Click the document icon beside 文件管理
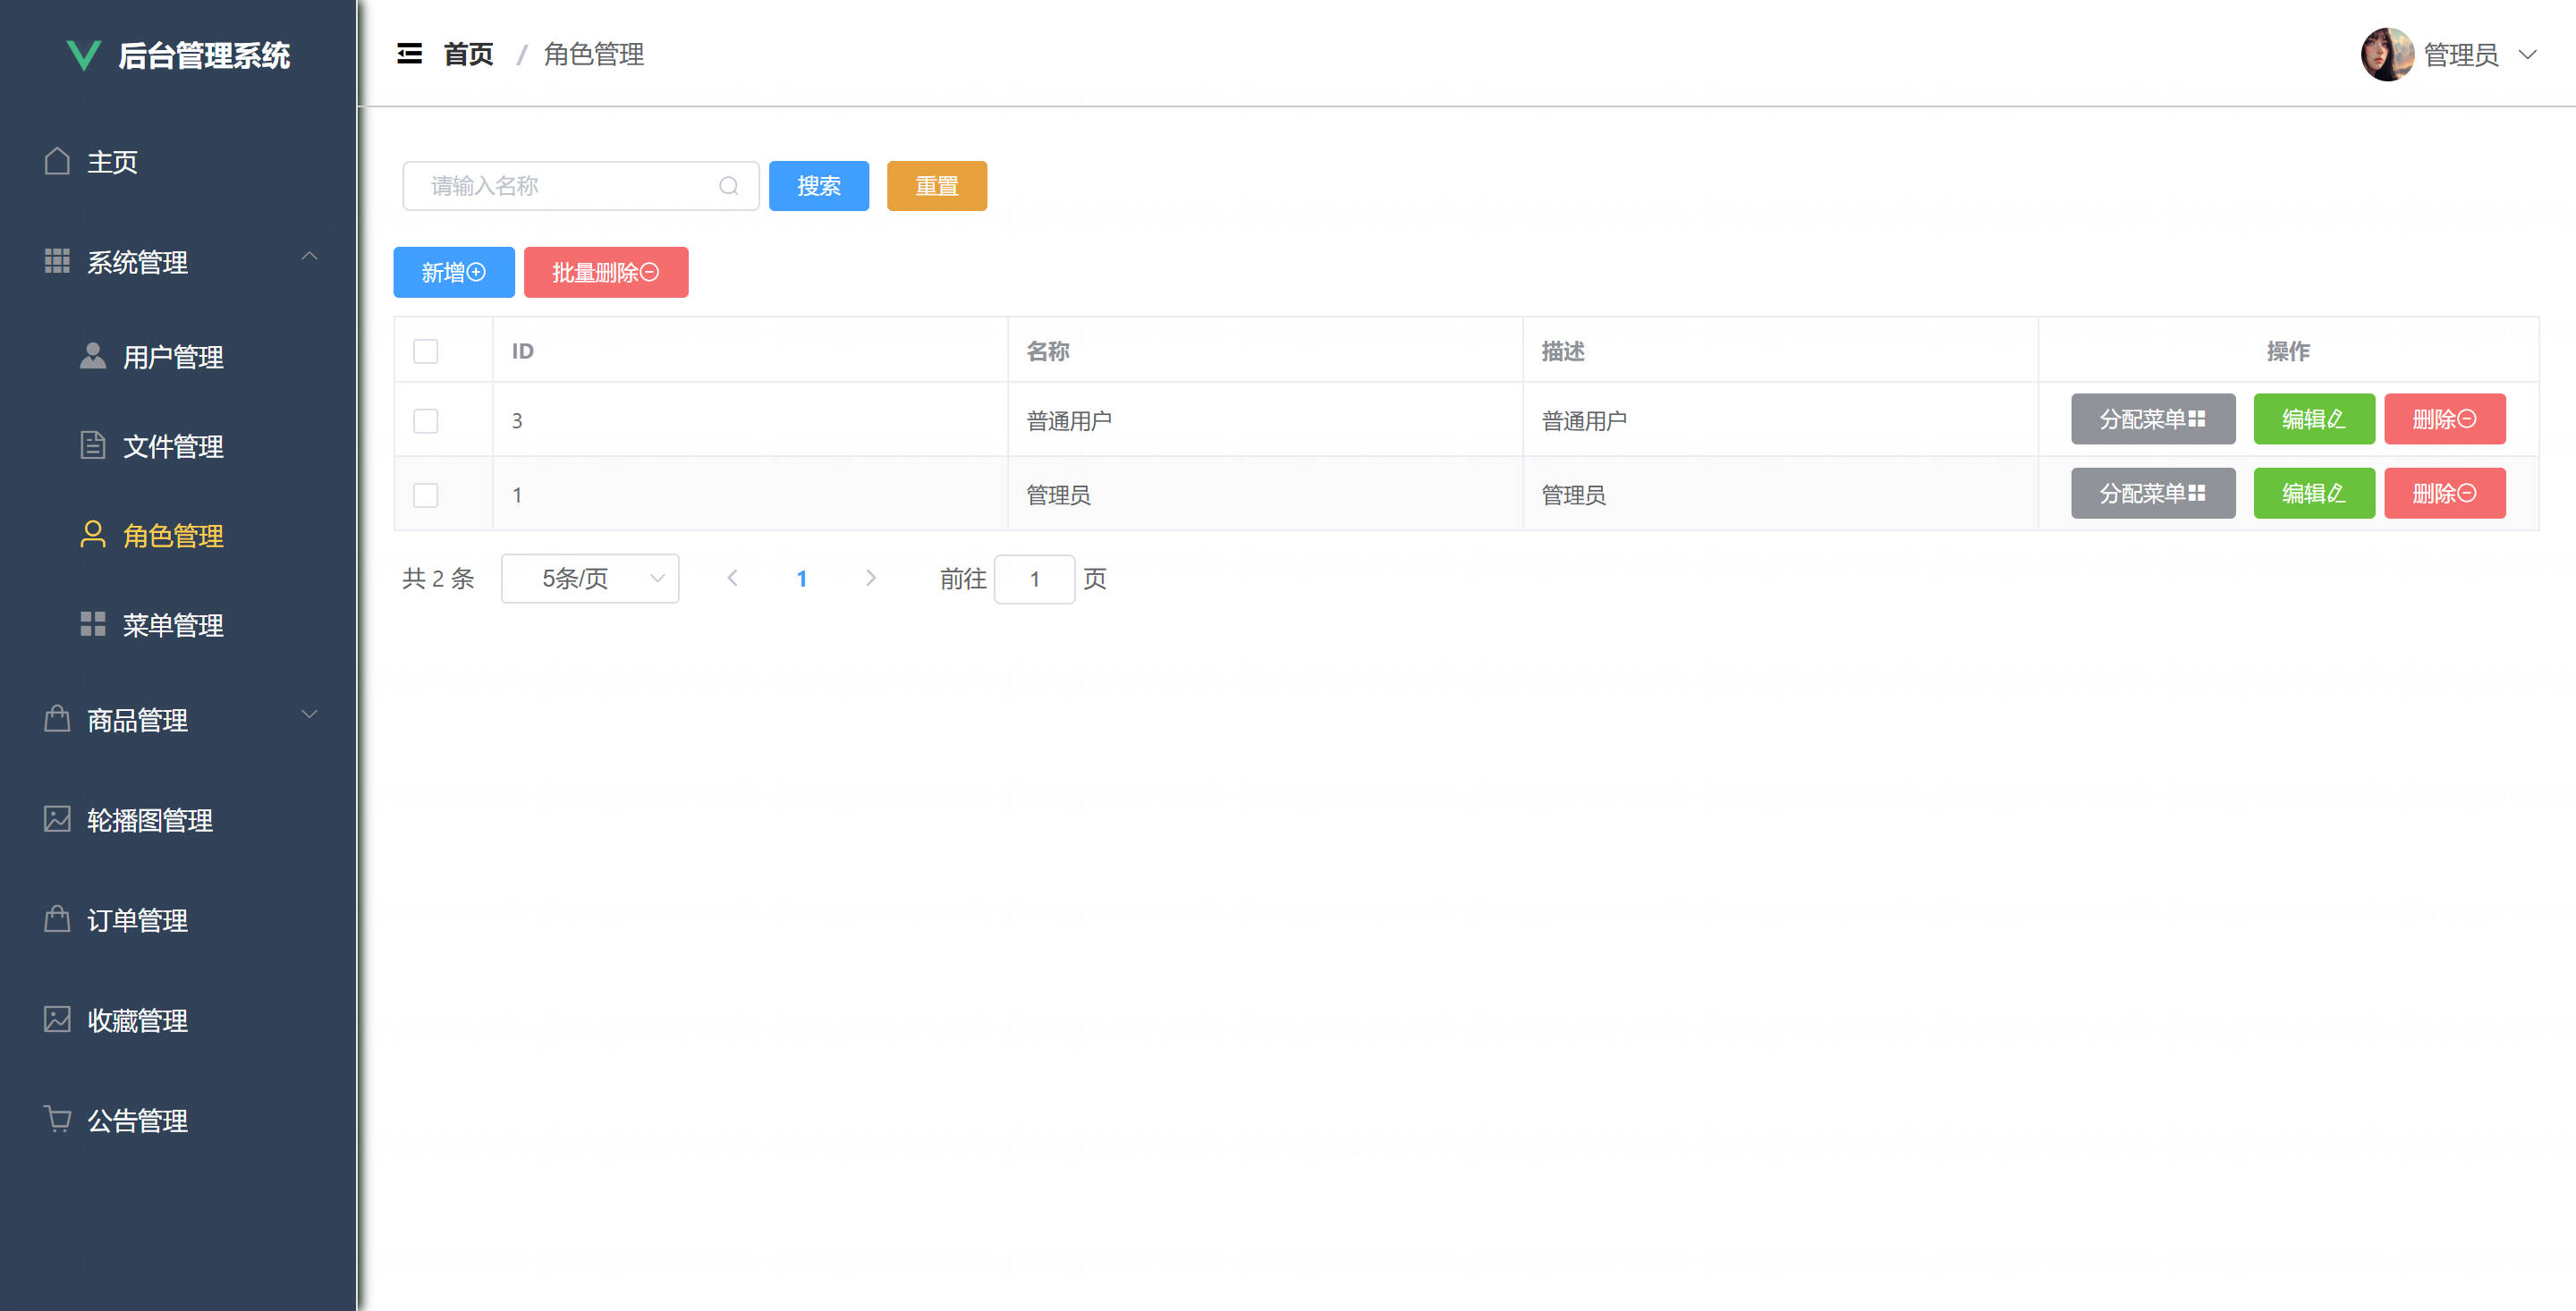Viewport: 2576px width, 1311px height. (x=93, y=445)
